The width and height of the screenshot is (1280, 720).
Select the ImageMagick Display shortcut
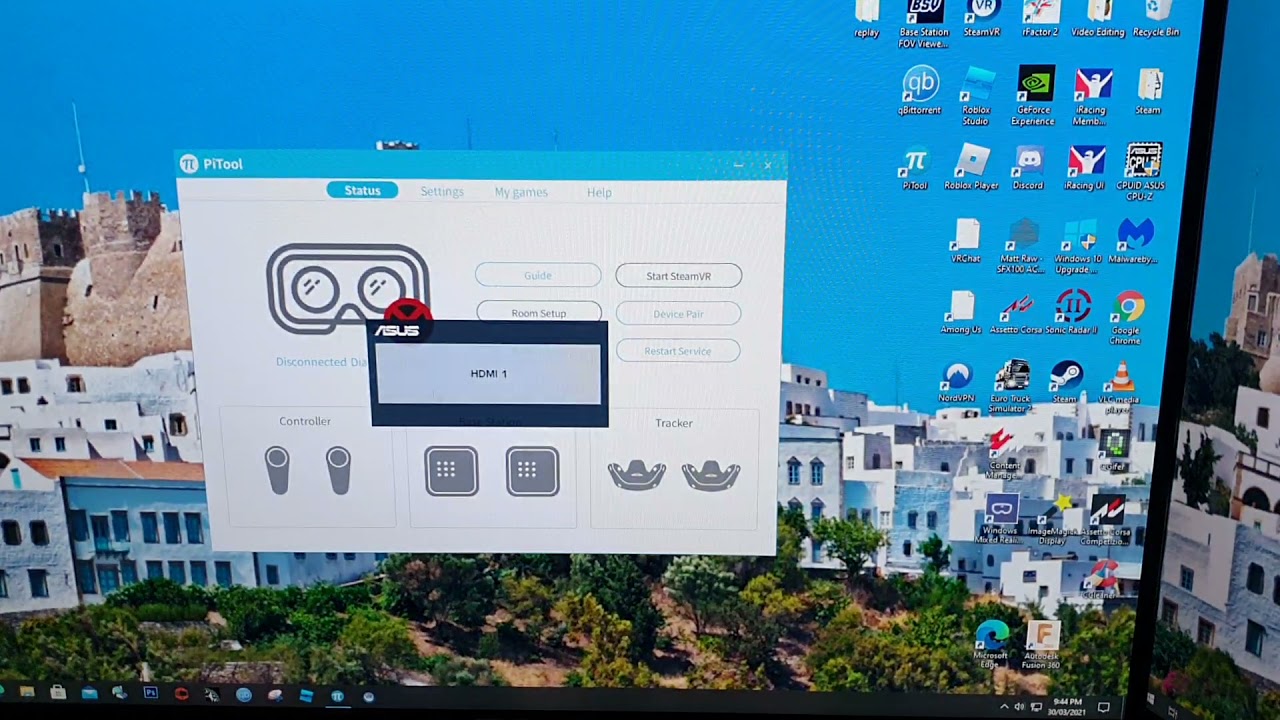click(x=1052, y=520)
